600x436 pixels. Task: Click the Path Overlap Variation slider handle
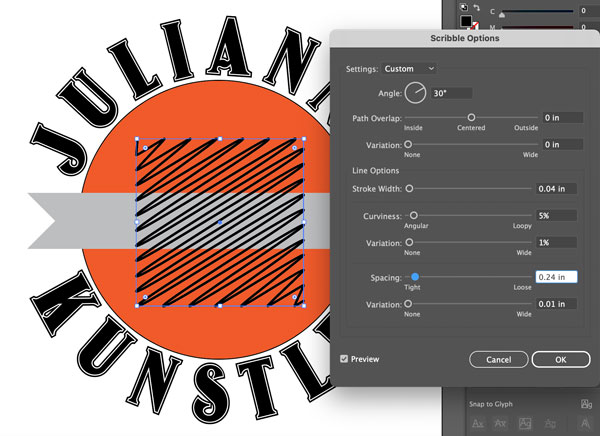408,144
